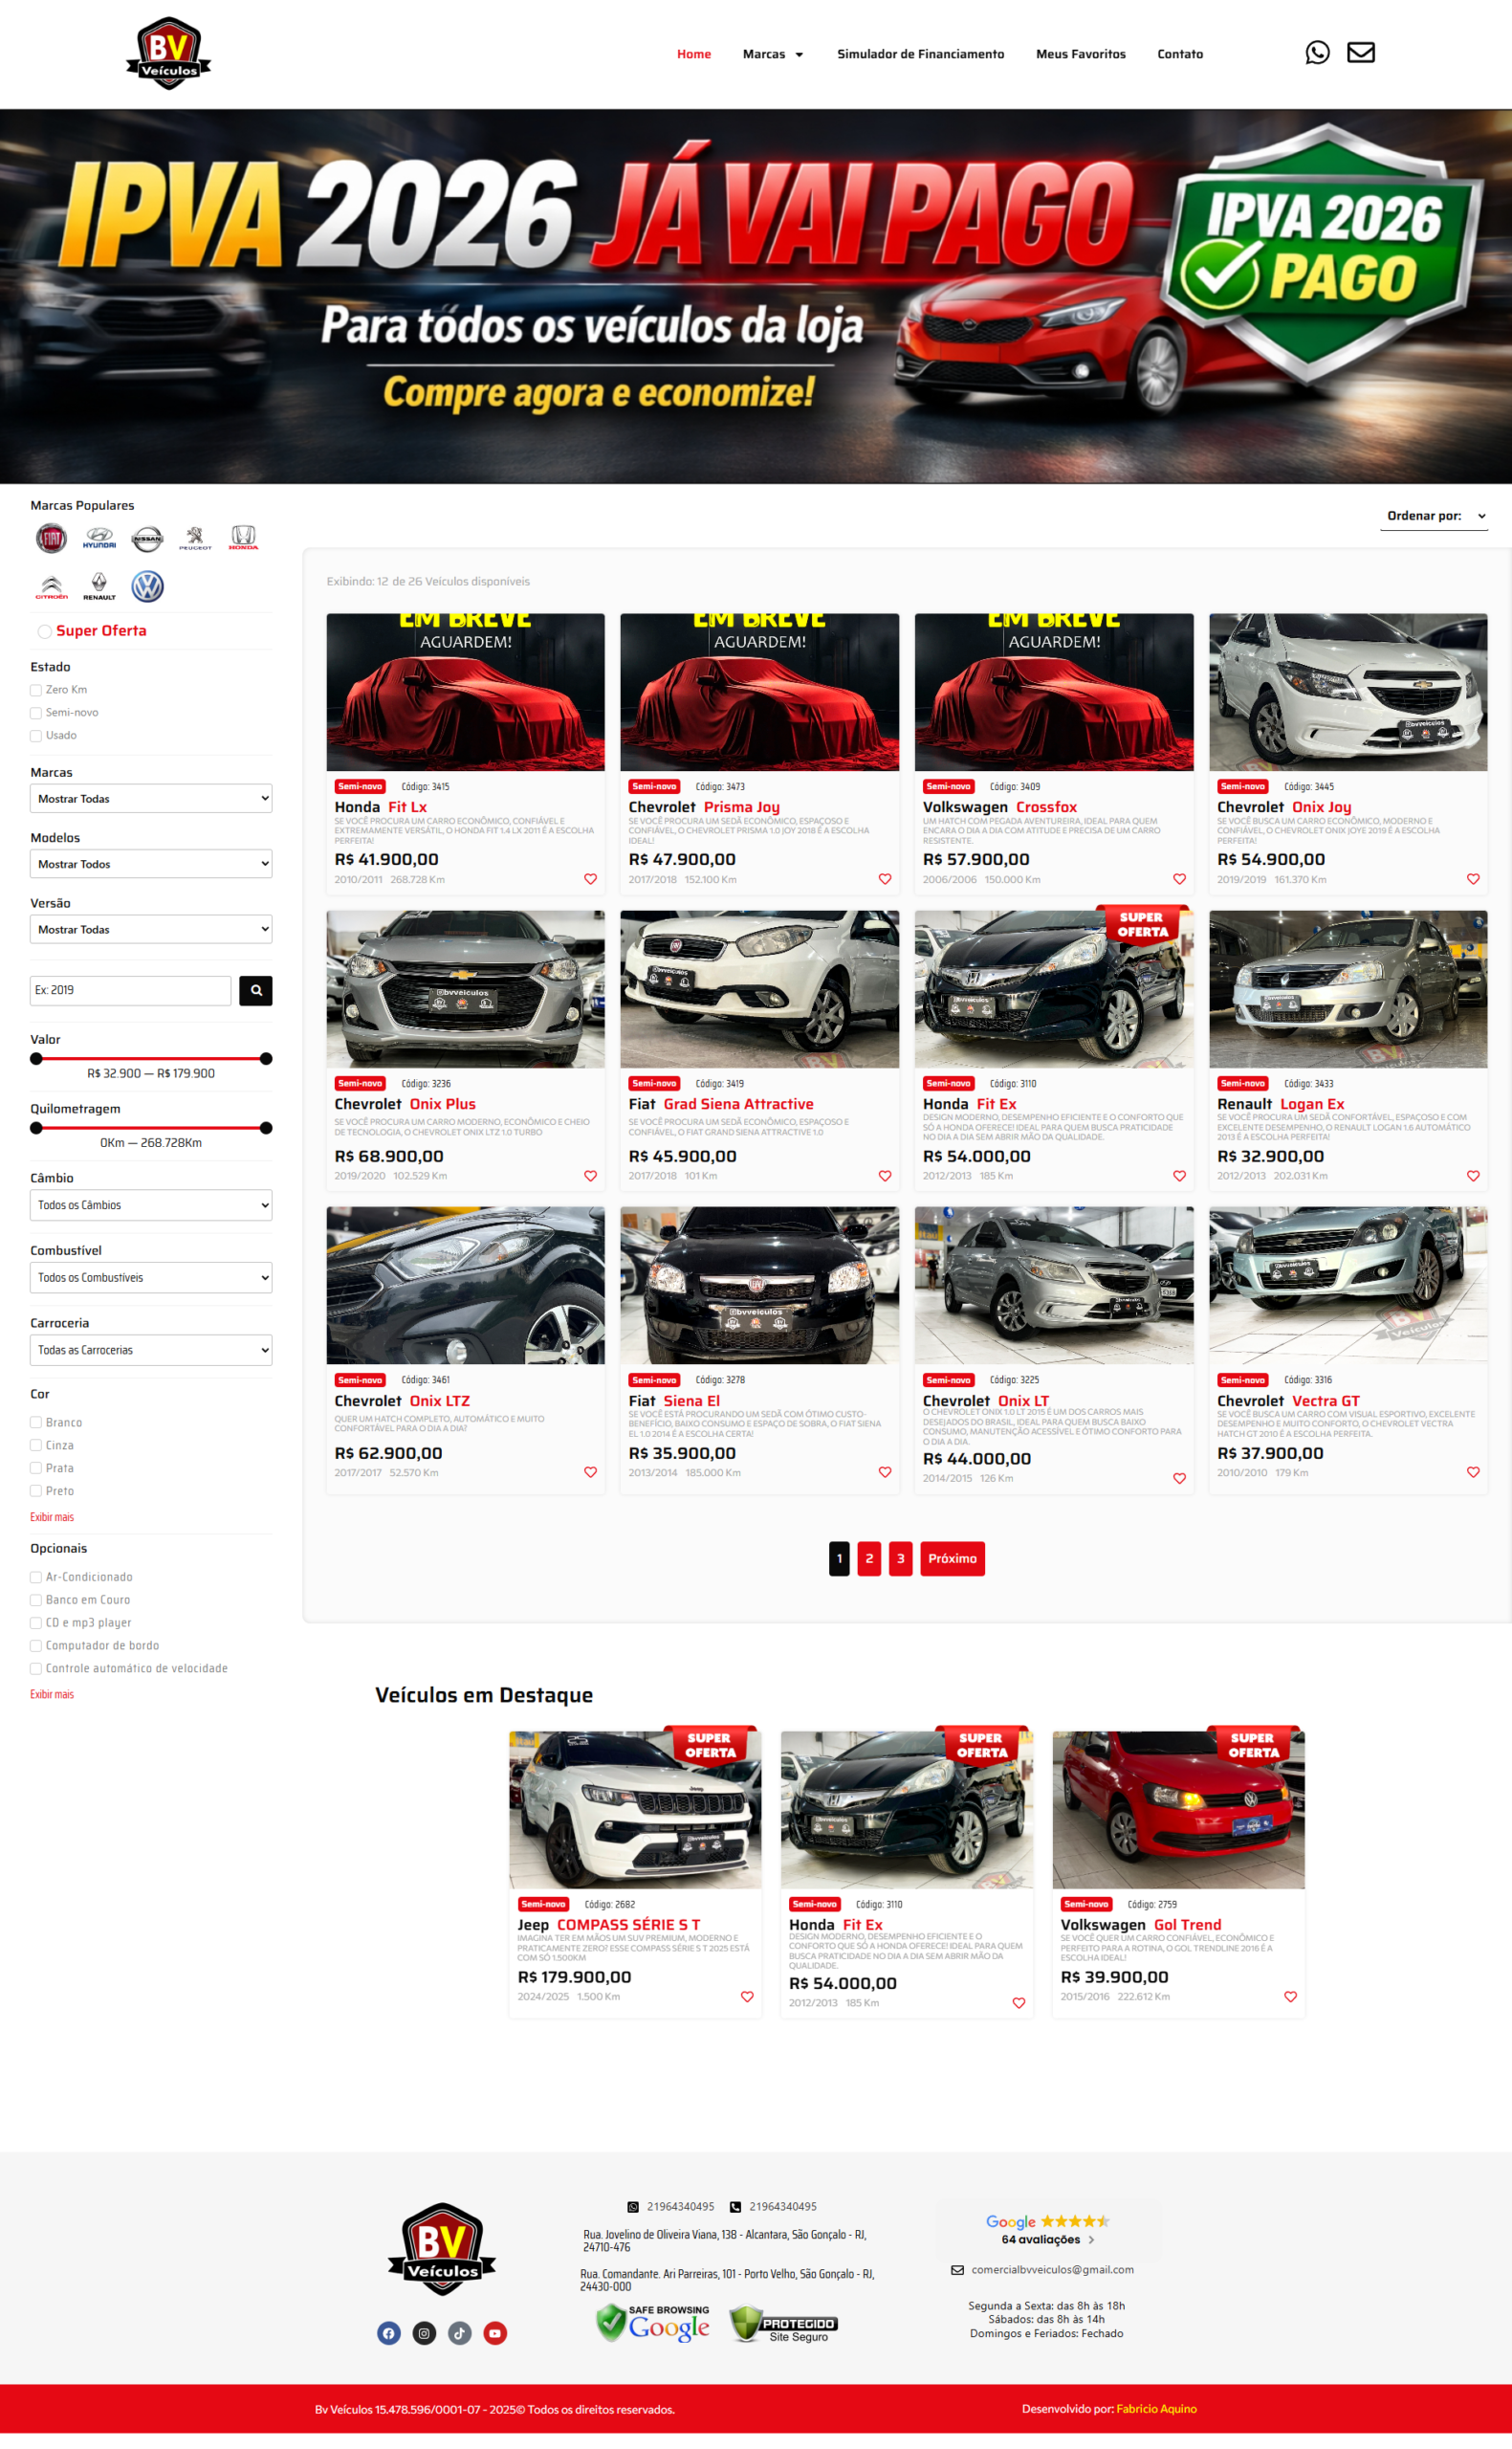Filter by Fiat brand logo

coord(51,539)
